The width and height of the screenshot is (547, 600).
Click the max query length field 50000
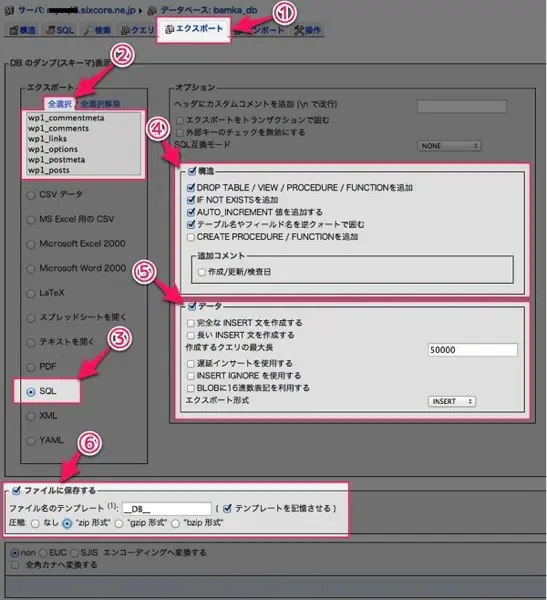coord(472,350)
